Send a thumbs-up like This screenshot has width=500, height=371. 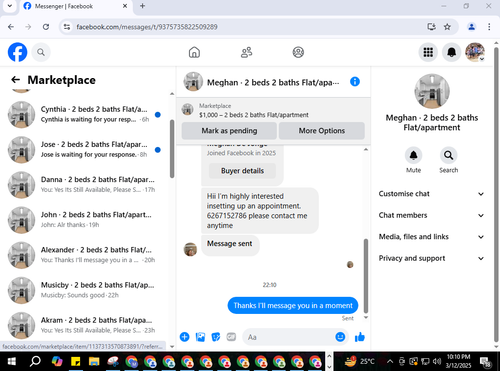pos(360,337)
